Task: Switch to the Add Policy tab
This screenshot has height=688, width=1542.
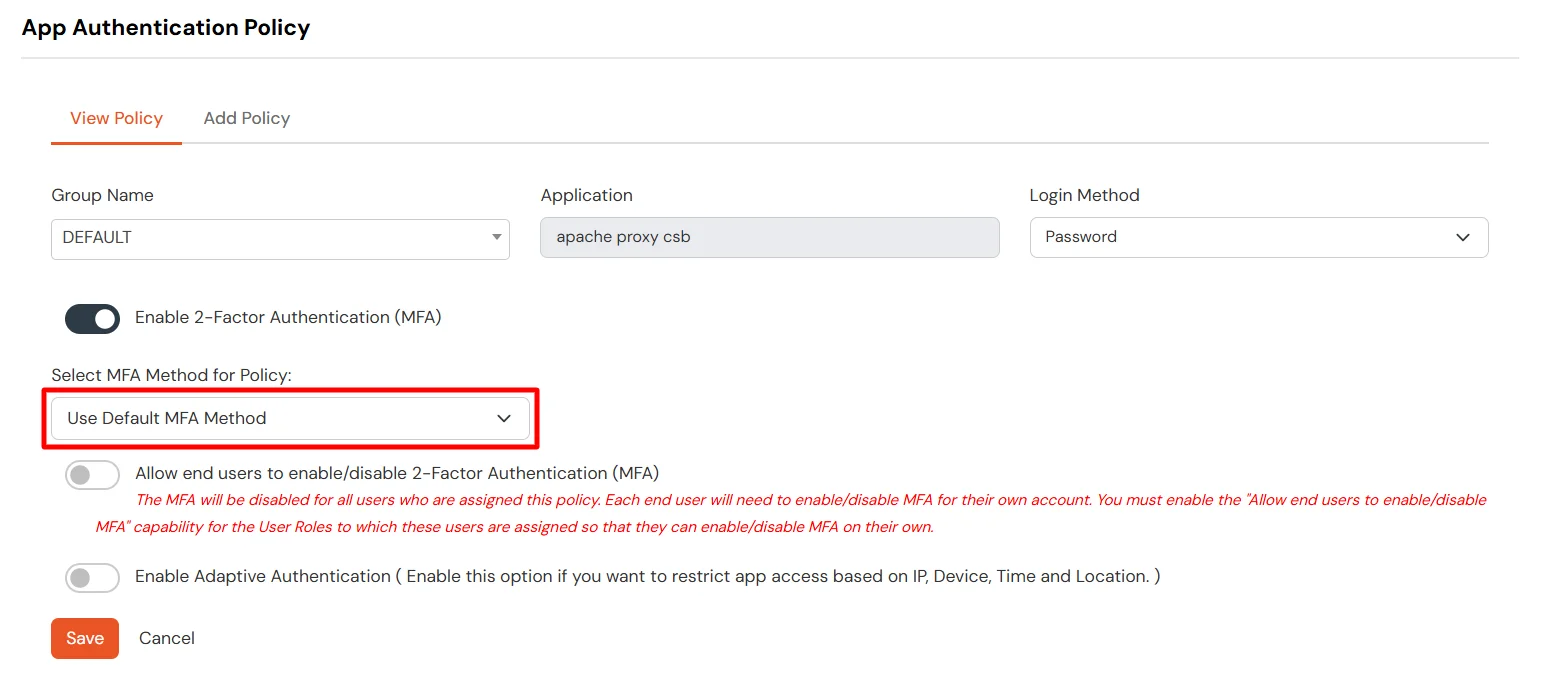Action: 246,118
